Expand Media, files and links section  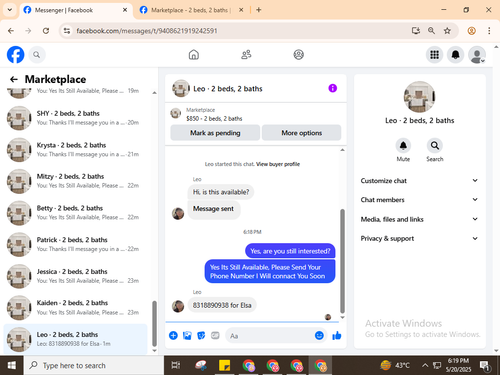tap(419, 219)
